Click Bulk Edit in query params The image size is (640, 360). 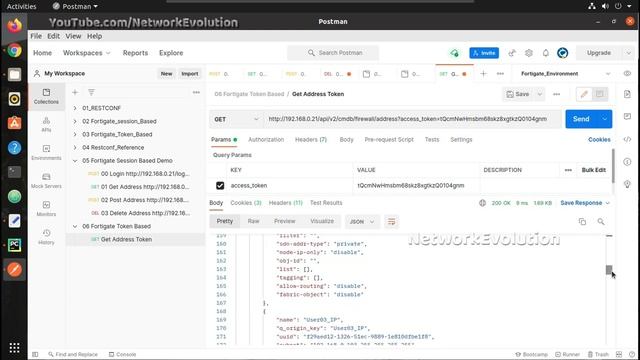coord(593,170)
